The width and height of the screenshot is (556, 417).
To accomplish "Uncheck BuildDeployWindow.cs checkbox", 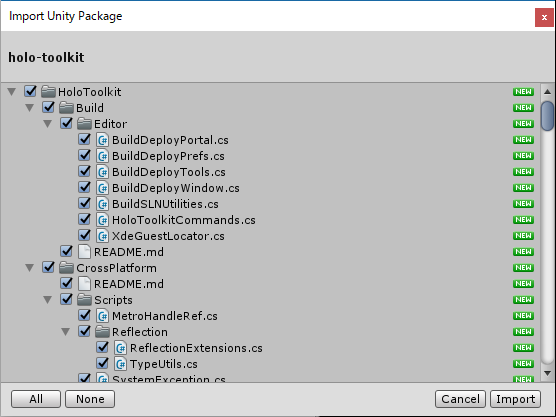I will pos(85,187).
